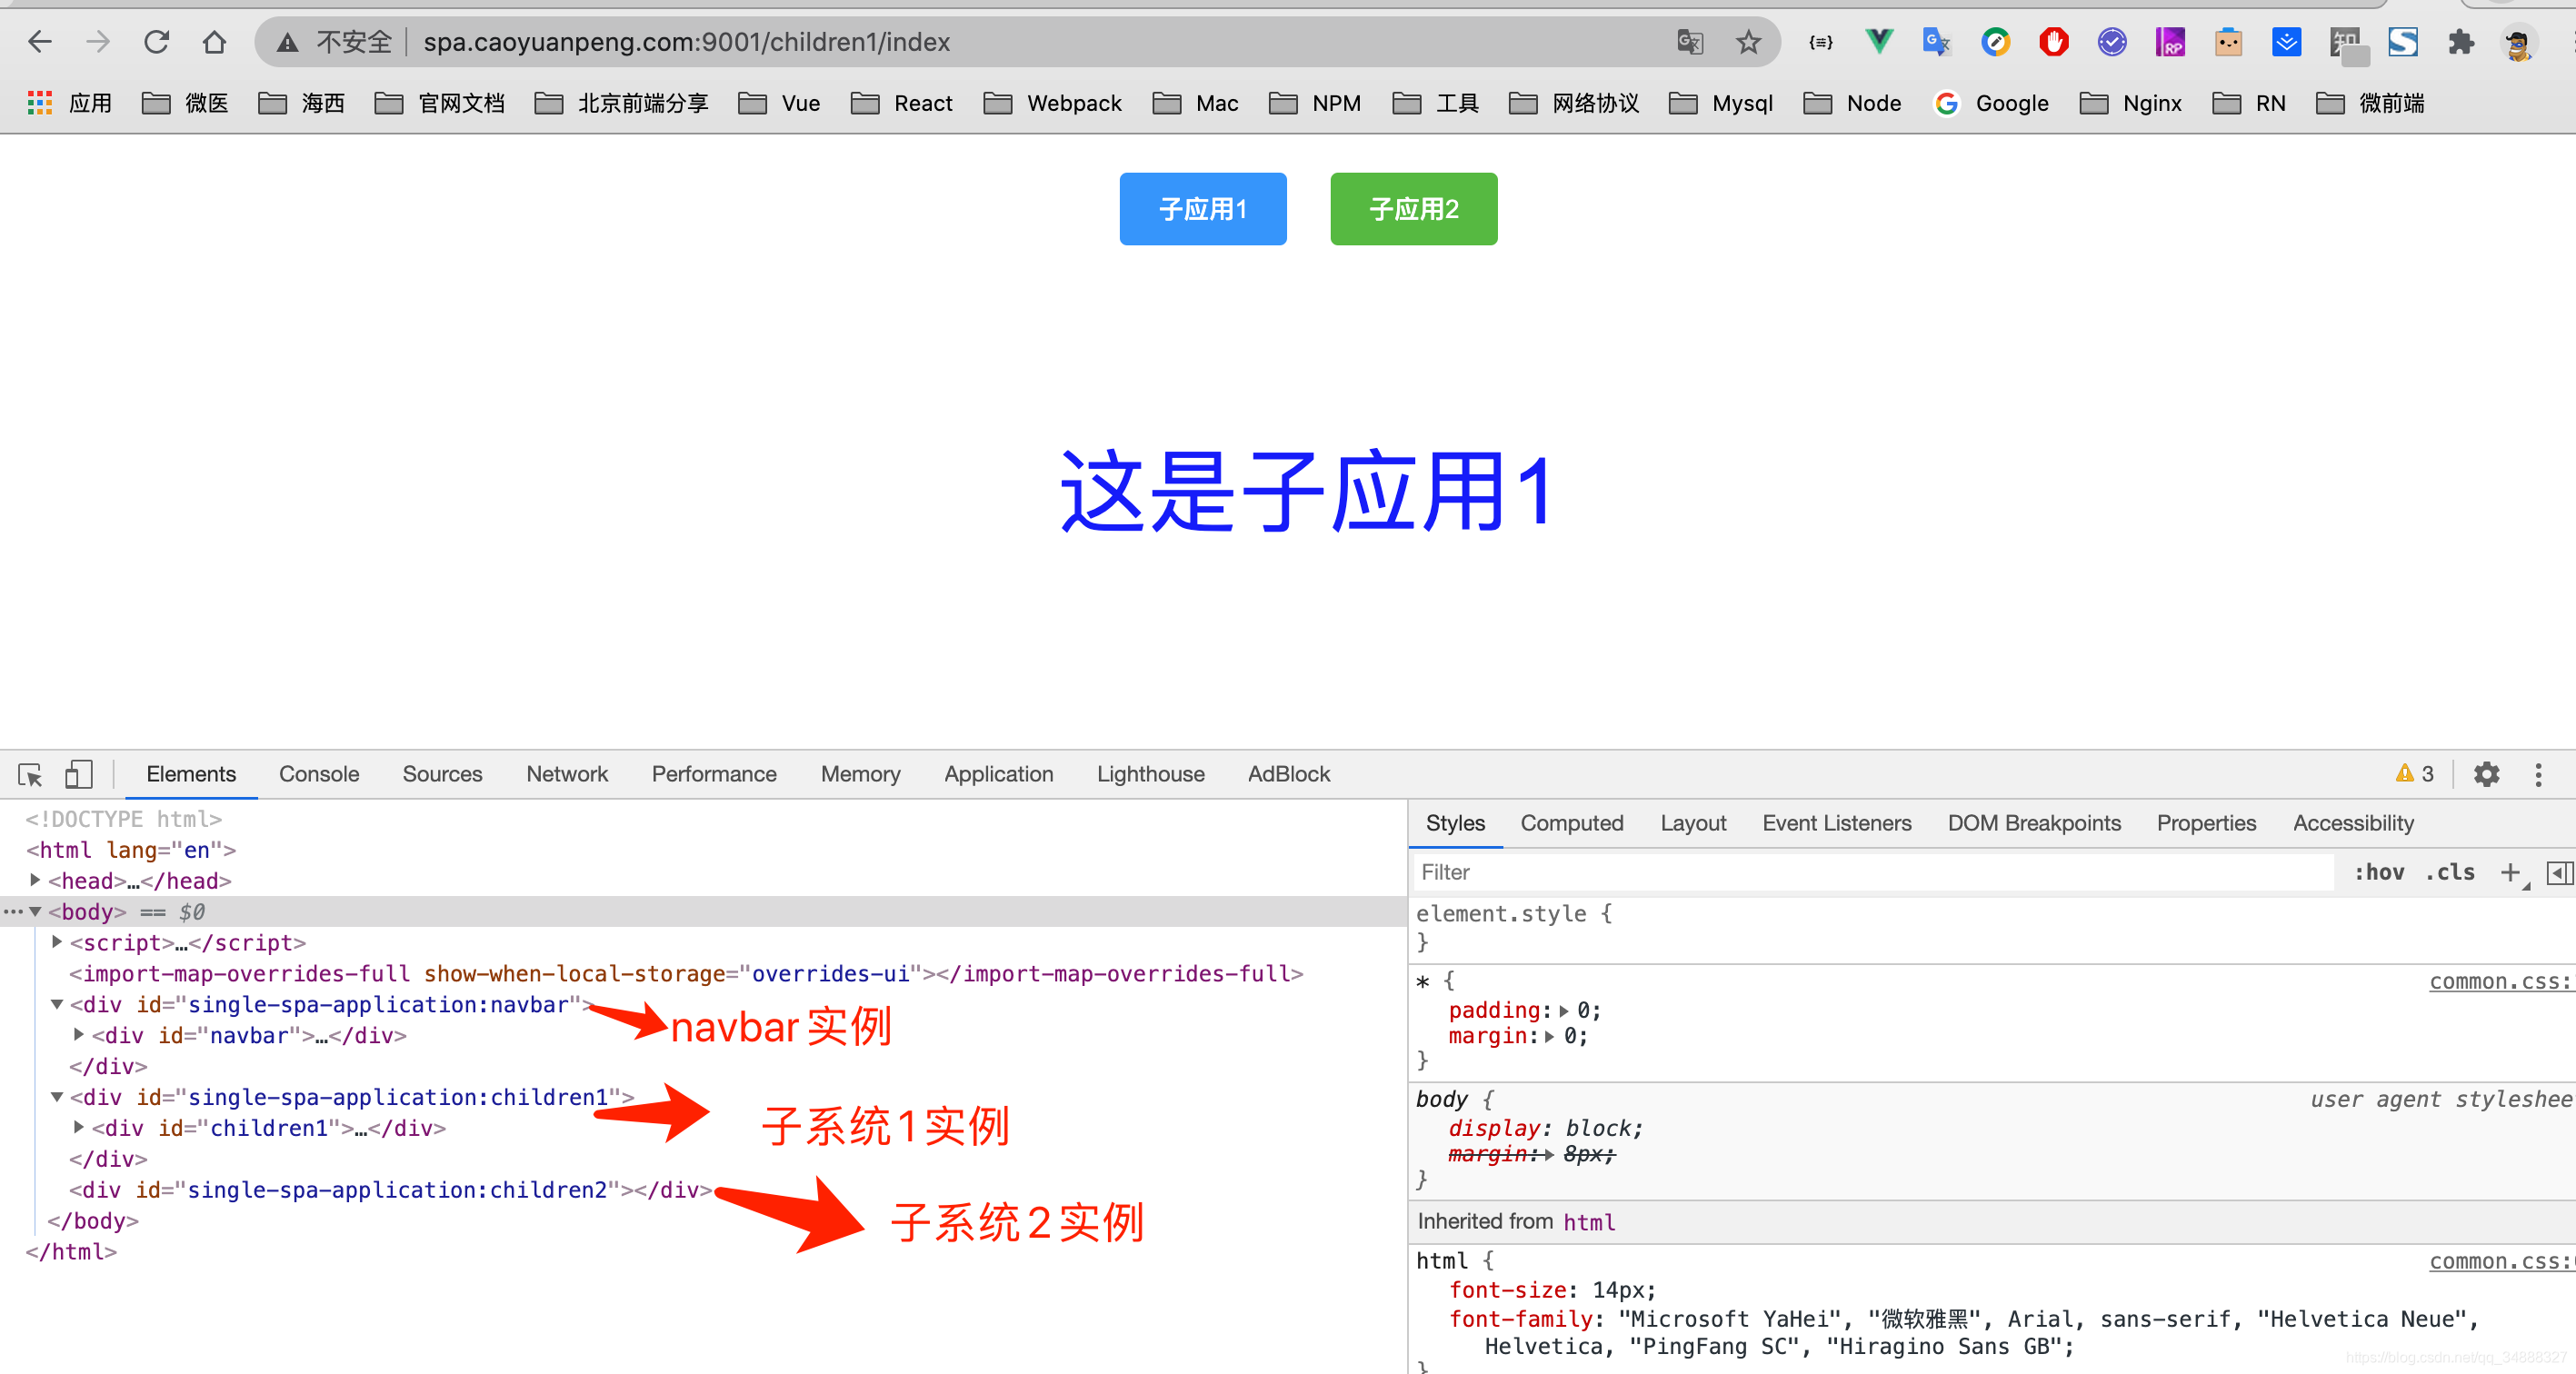
Task: Click the Application panel icon
Action: pyautogui.click(x=996, y=774)
